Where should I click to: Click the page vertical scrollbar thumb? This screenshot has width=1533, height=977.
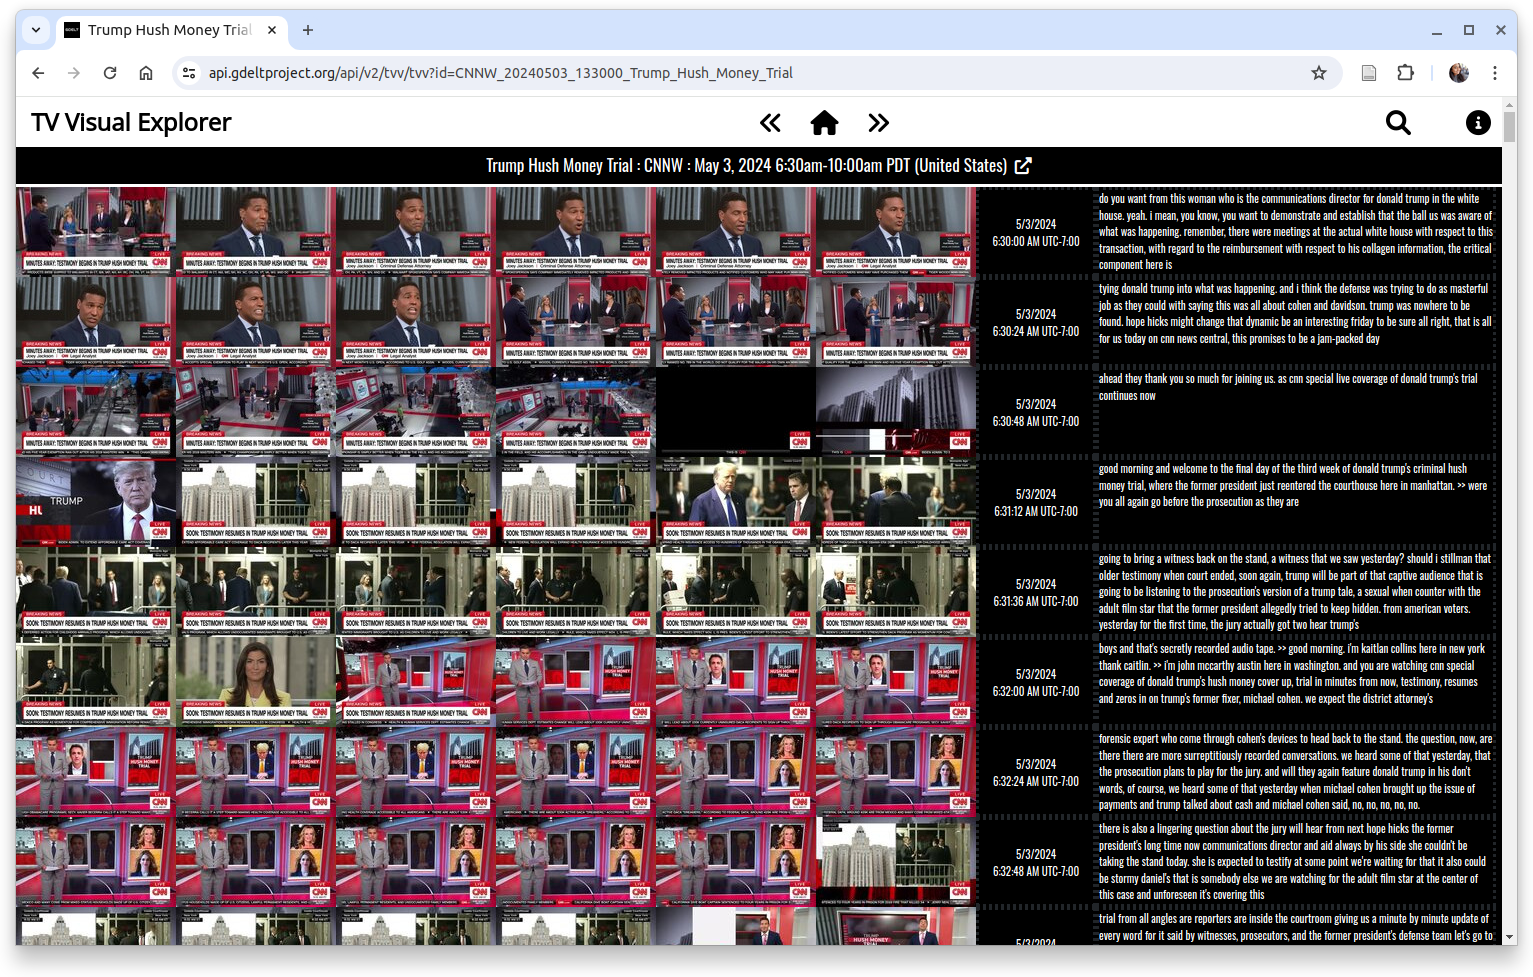[1509, 127]
